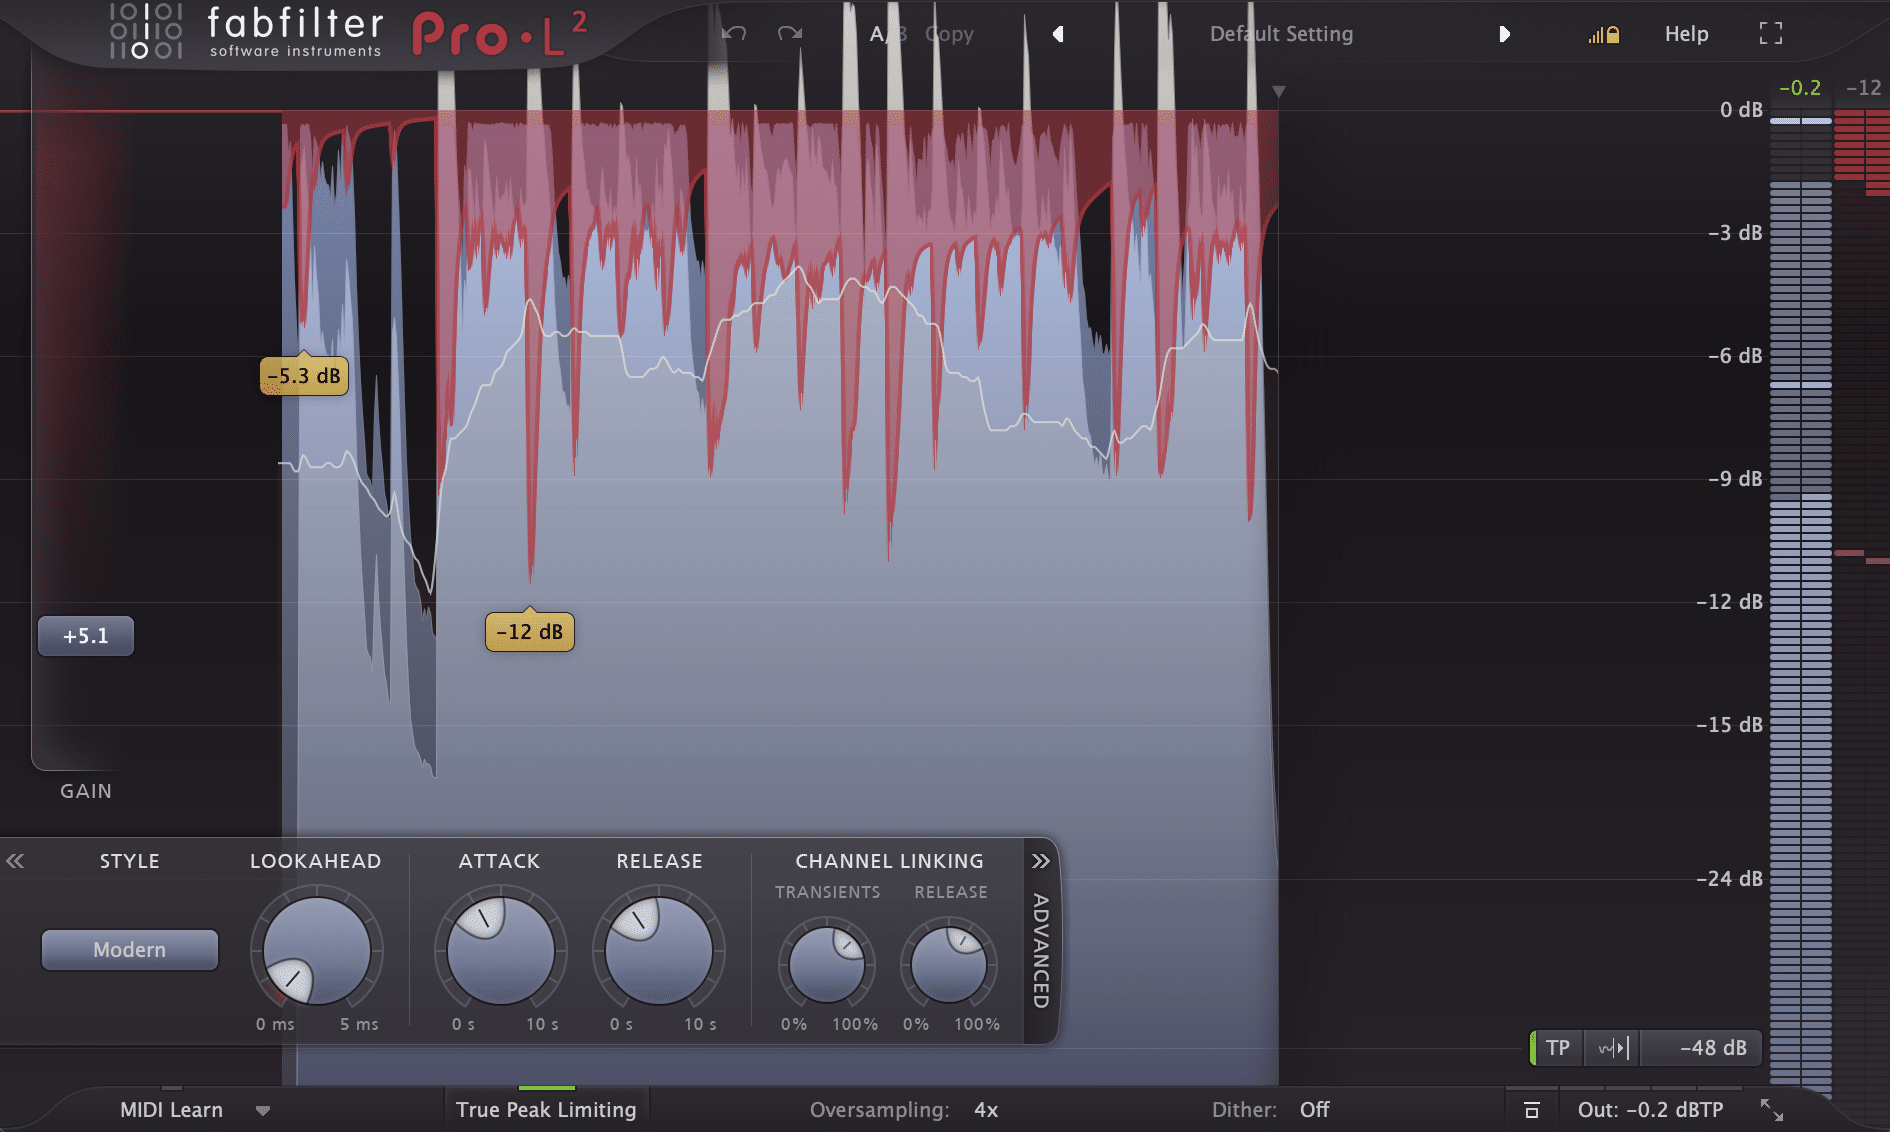Click the TRANSIENTS label

(828, 892)
